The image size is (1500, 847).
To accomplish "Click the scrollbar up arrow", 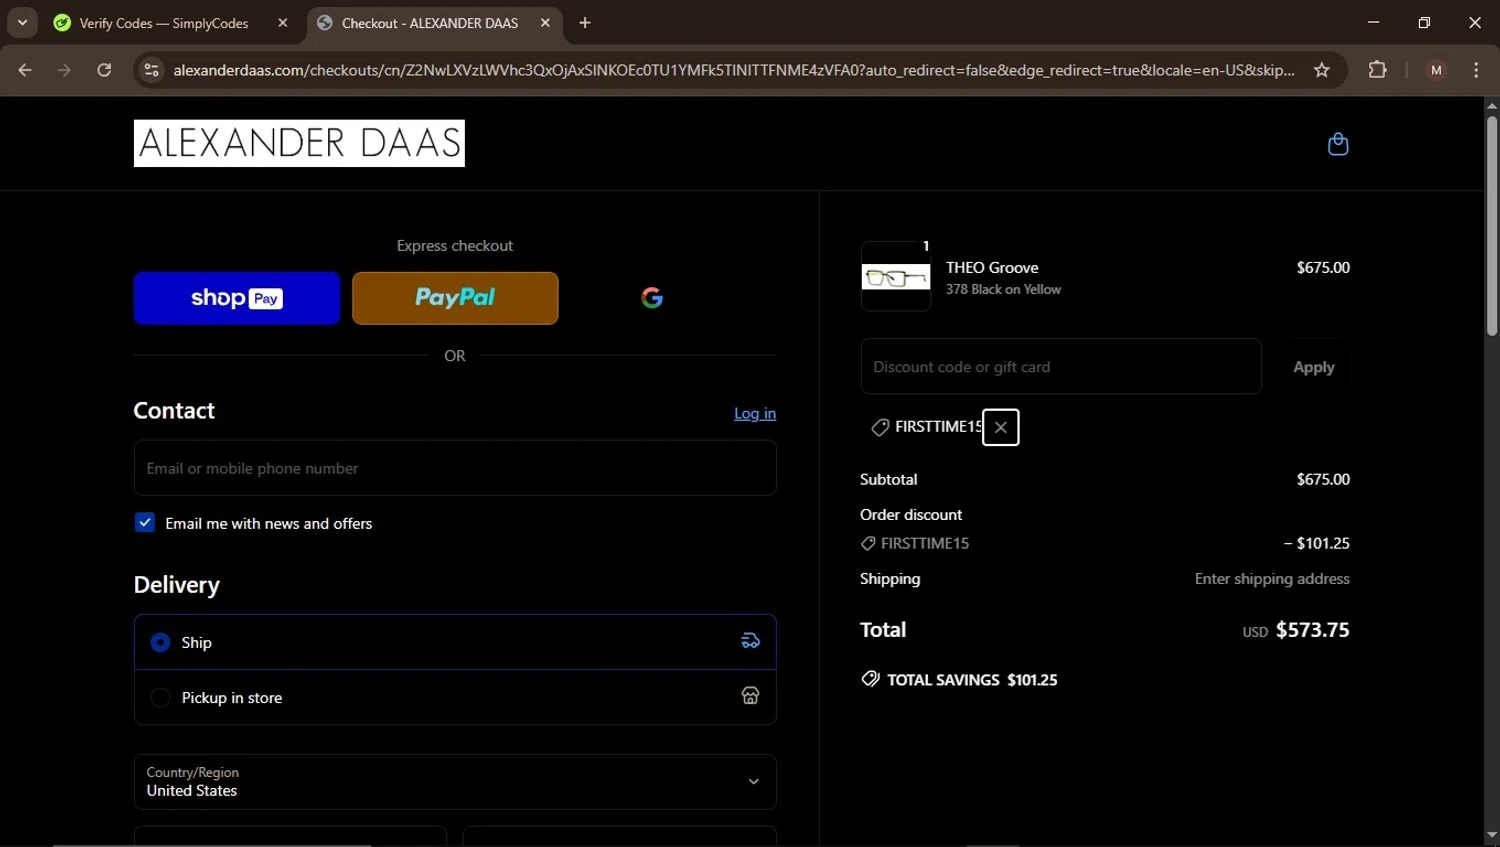I will point(1492,105).
